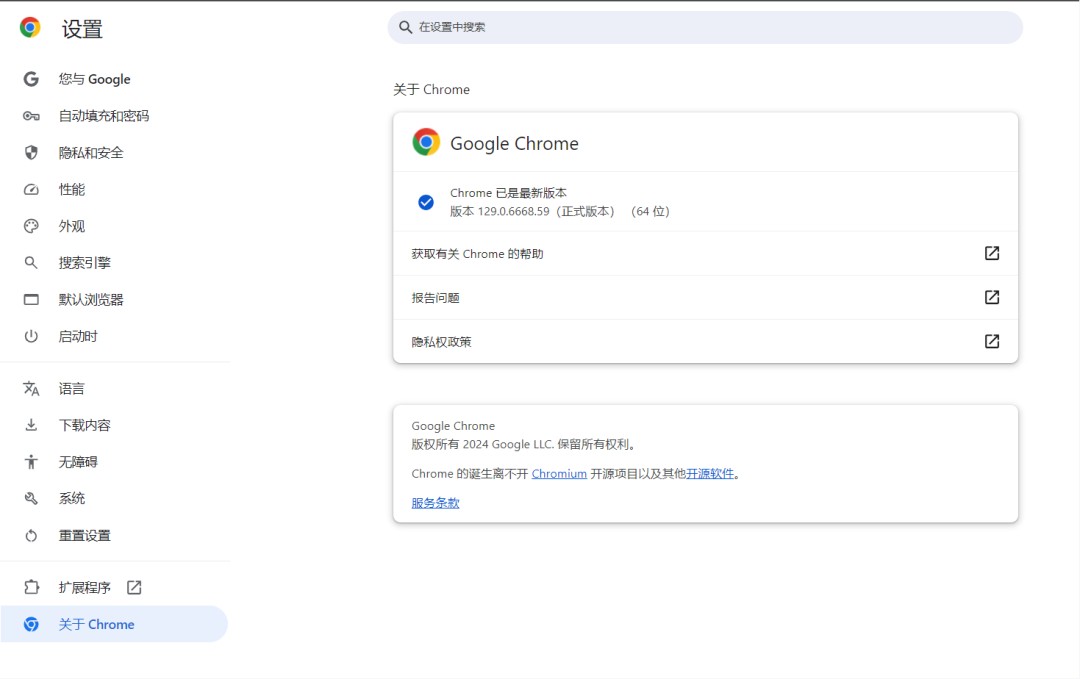This screenshot has width=1080, height=679.
Task: Open the 隐私权政策 row
Action: (x=705, y=342)
